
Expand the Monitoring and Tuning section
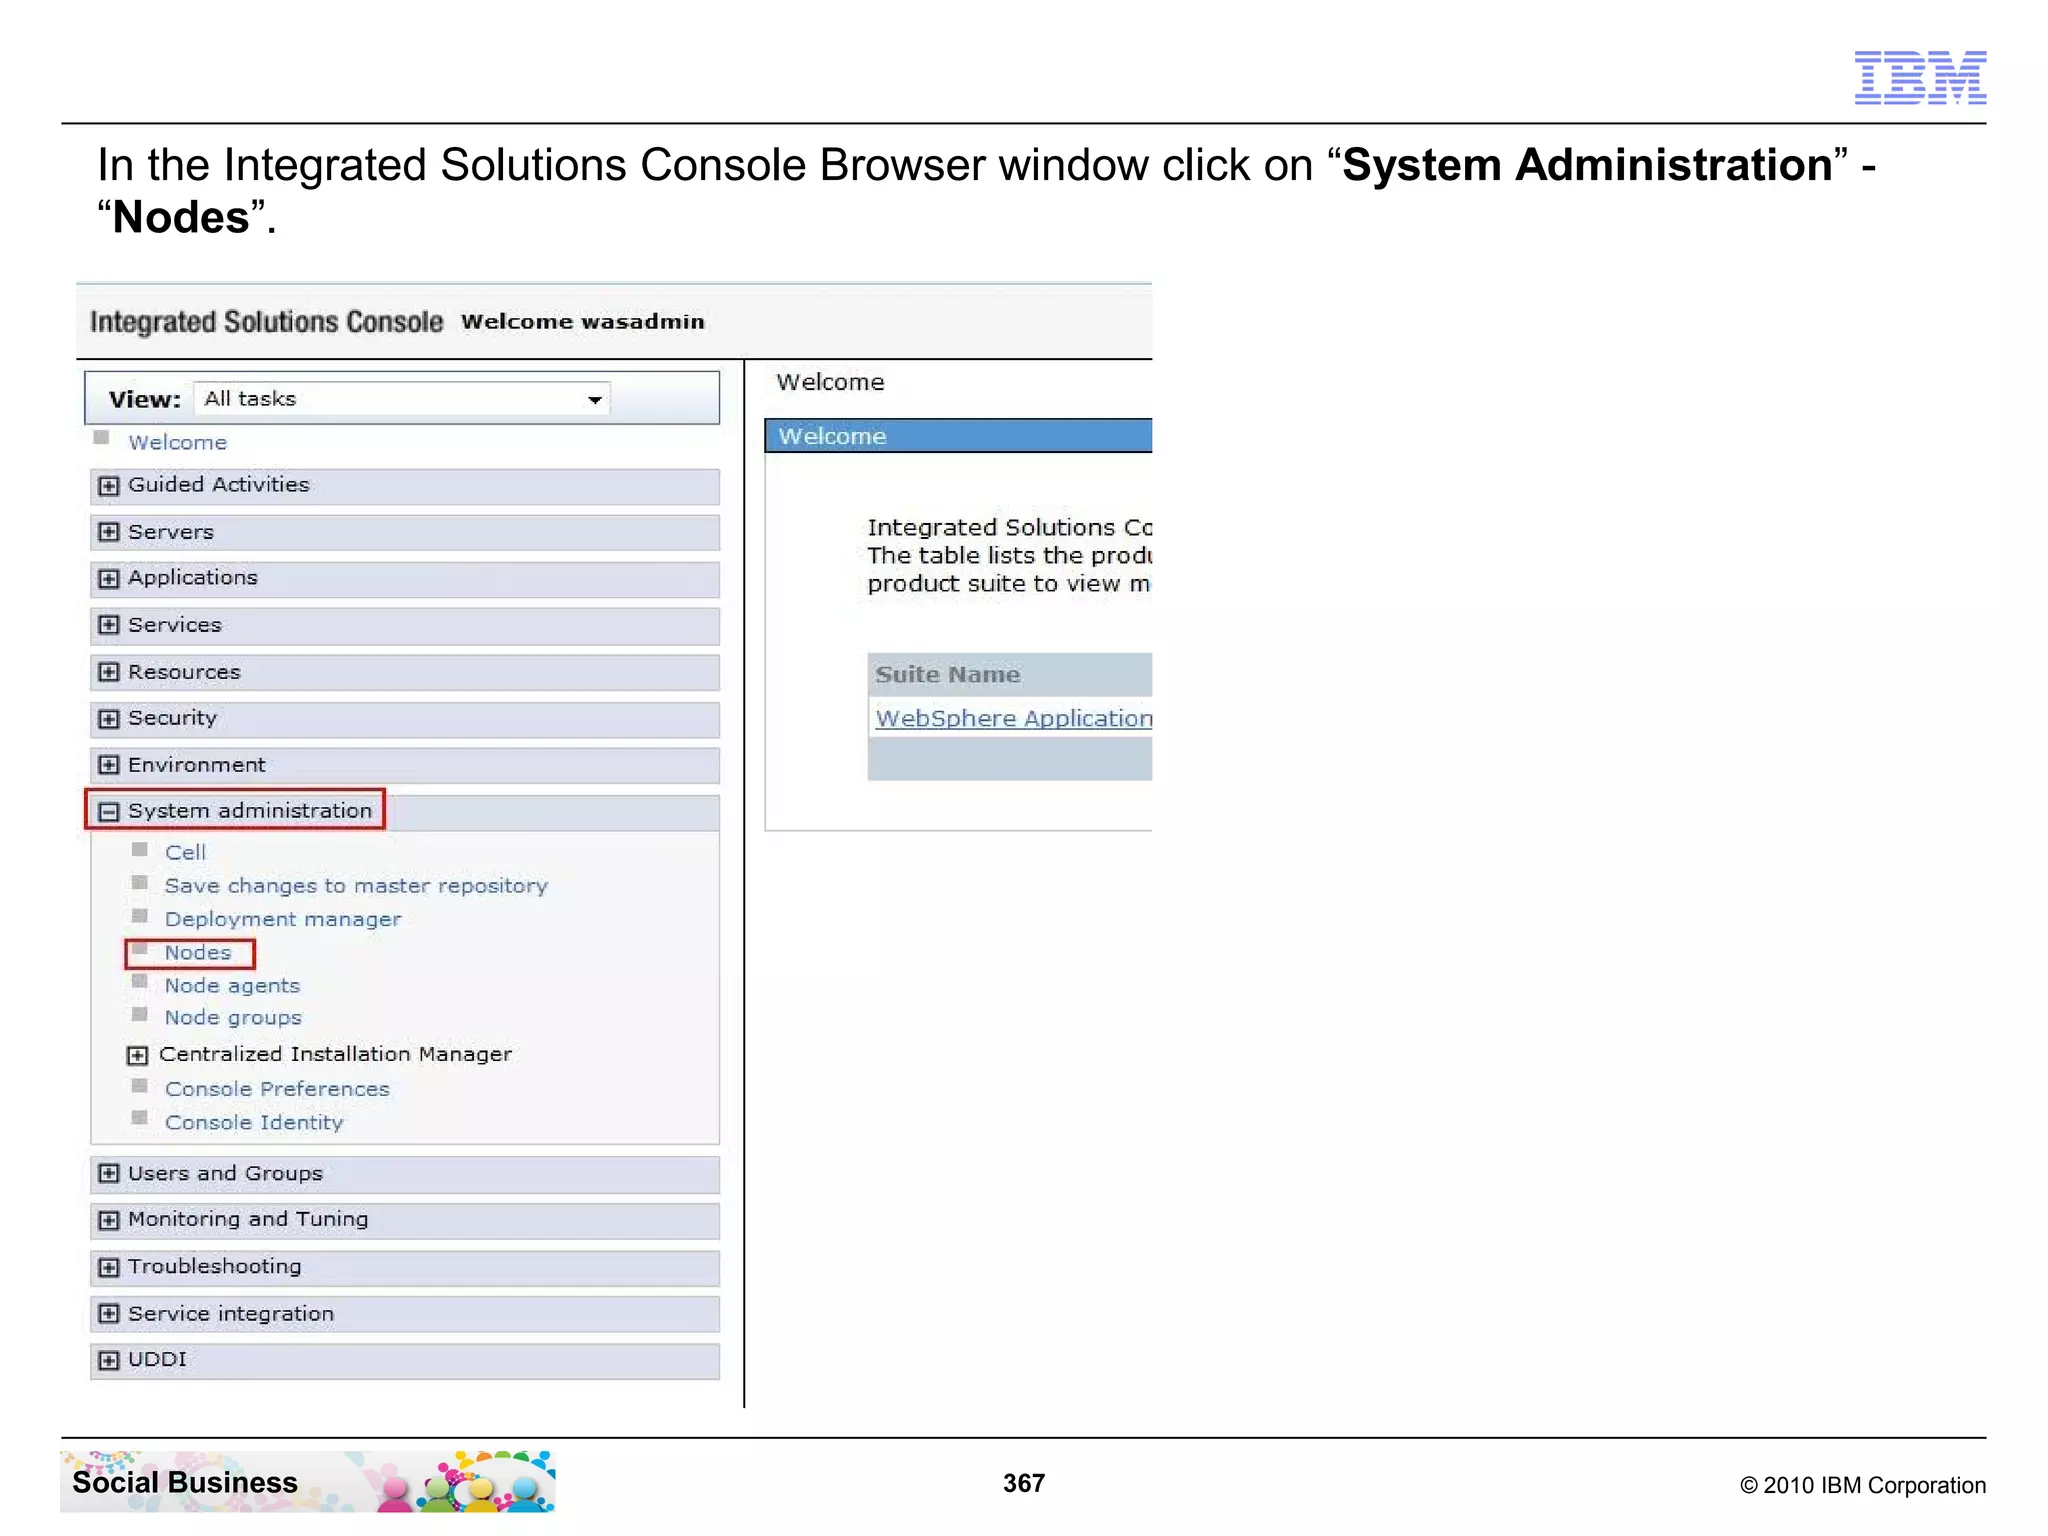click(x=109, y=1220)
